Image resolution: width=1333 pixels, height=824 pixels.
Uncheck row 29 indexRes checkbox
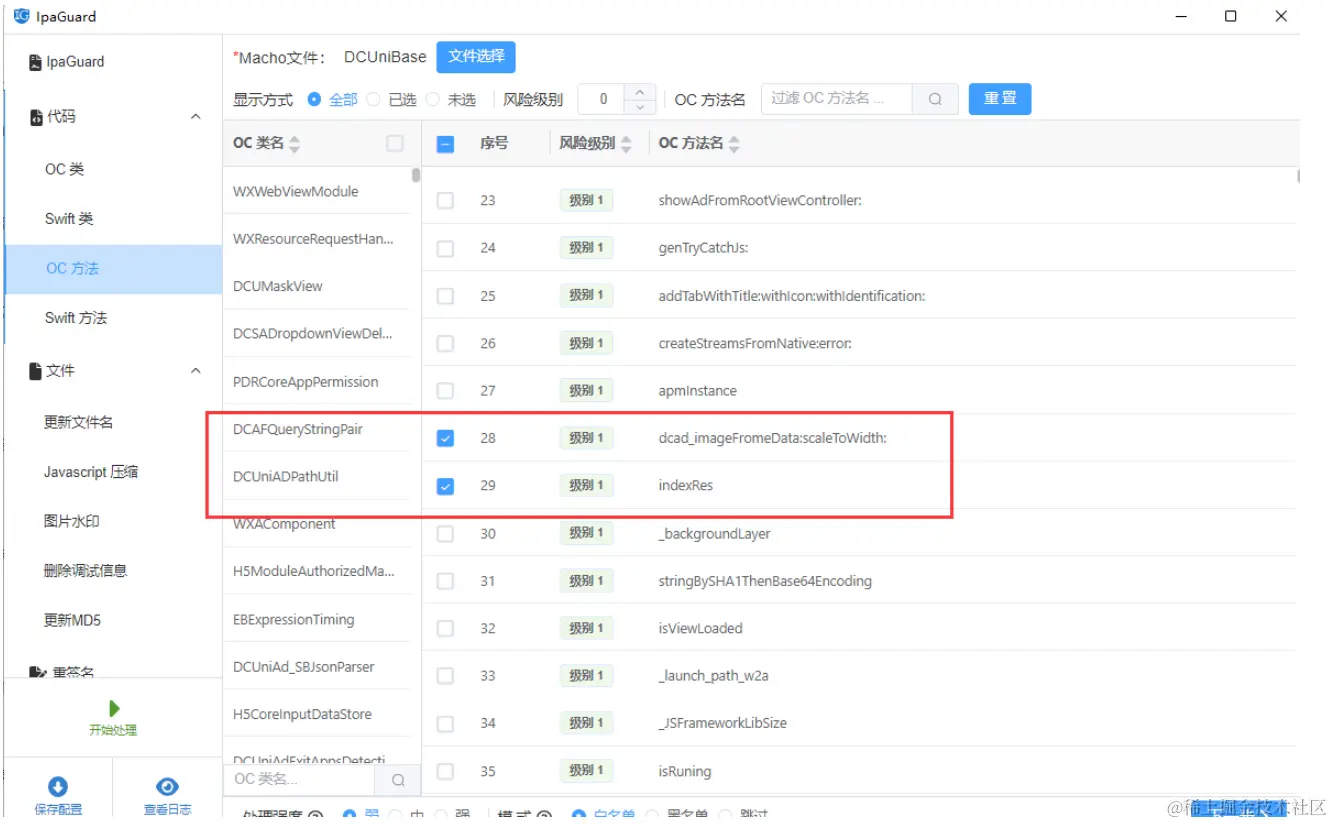446,486
